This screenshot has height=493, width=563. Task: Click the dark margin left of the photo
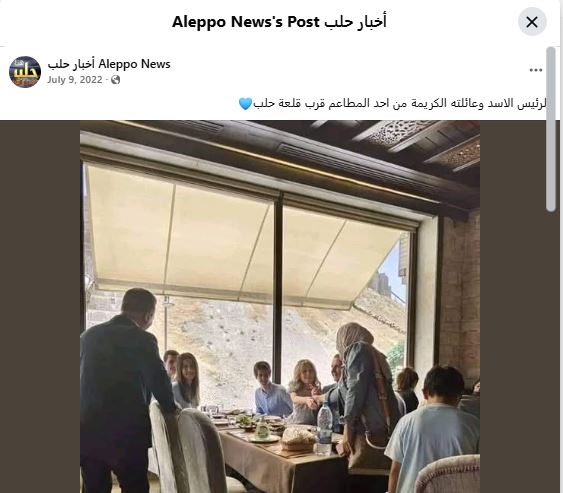pyautogui.click(x=40, y=307)
